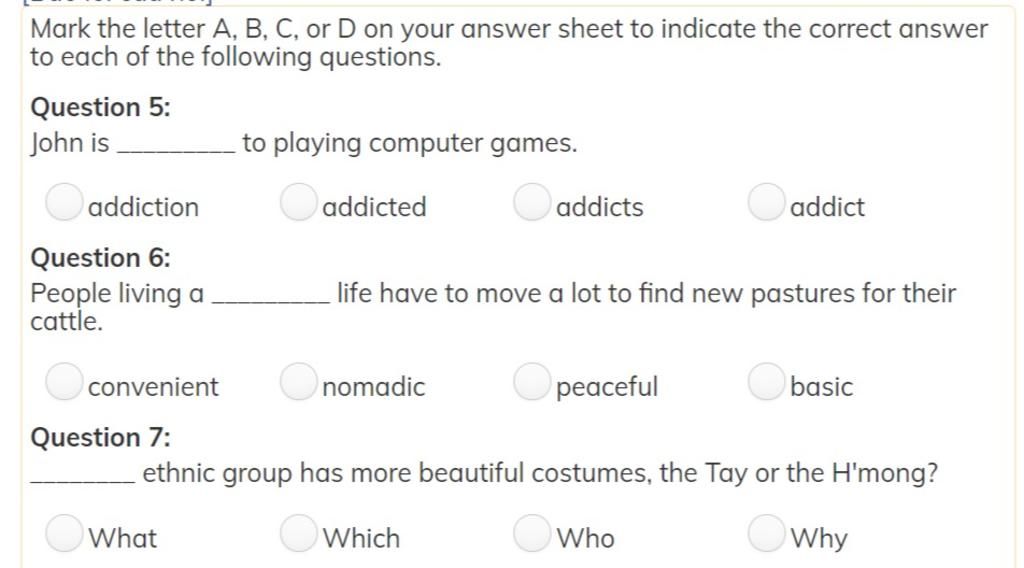Click the 'Mark the letter A, B, C' instructions
Image resolution: width=1024 pixels, height=568 pixels.
(x=509, y=43)
